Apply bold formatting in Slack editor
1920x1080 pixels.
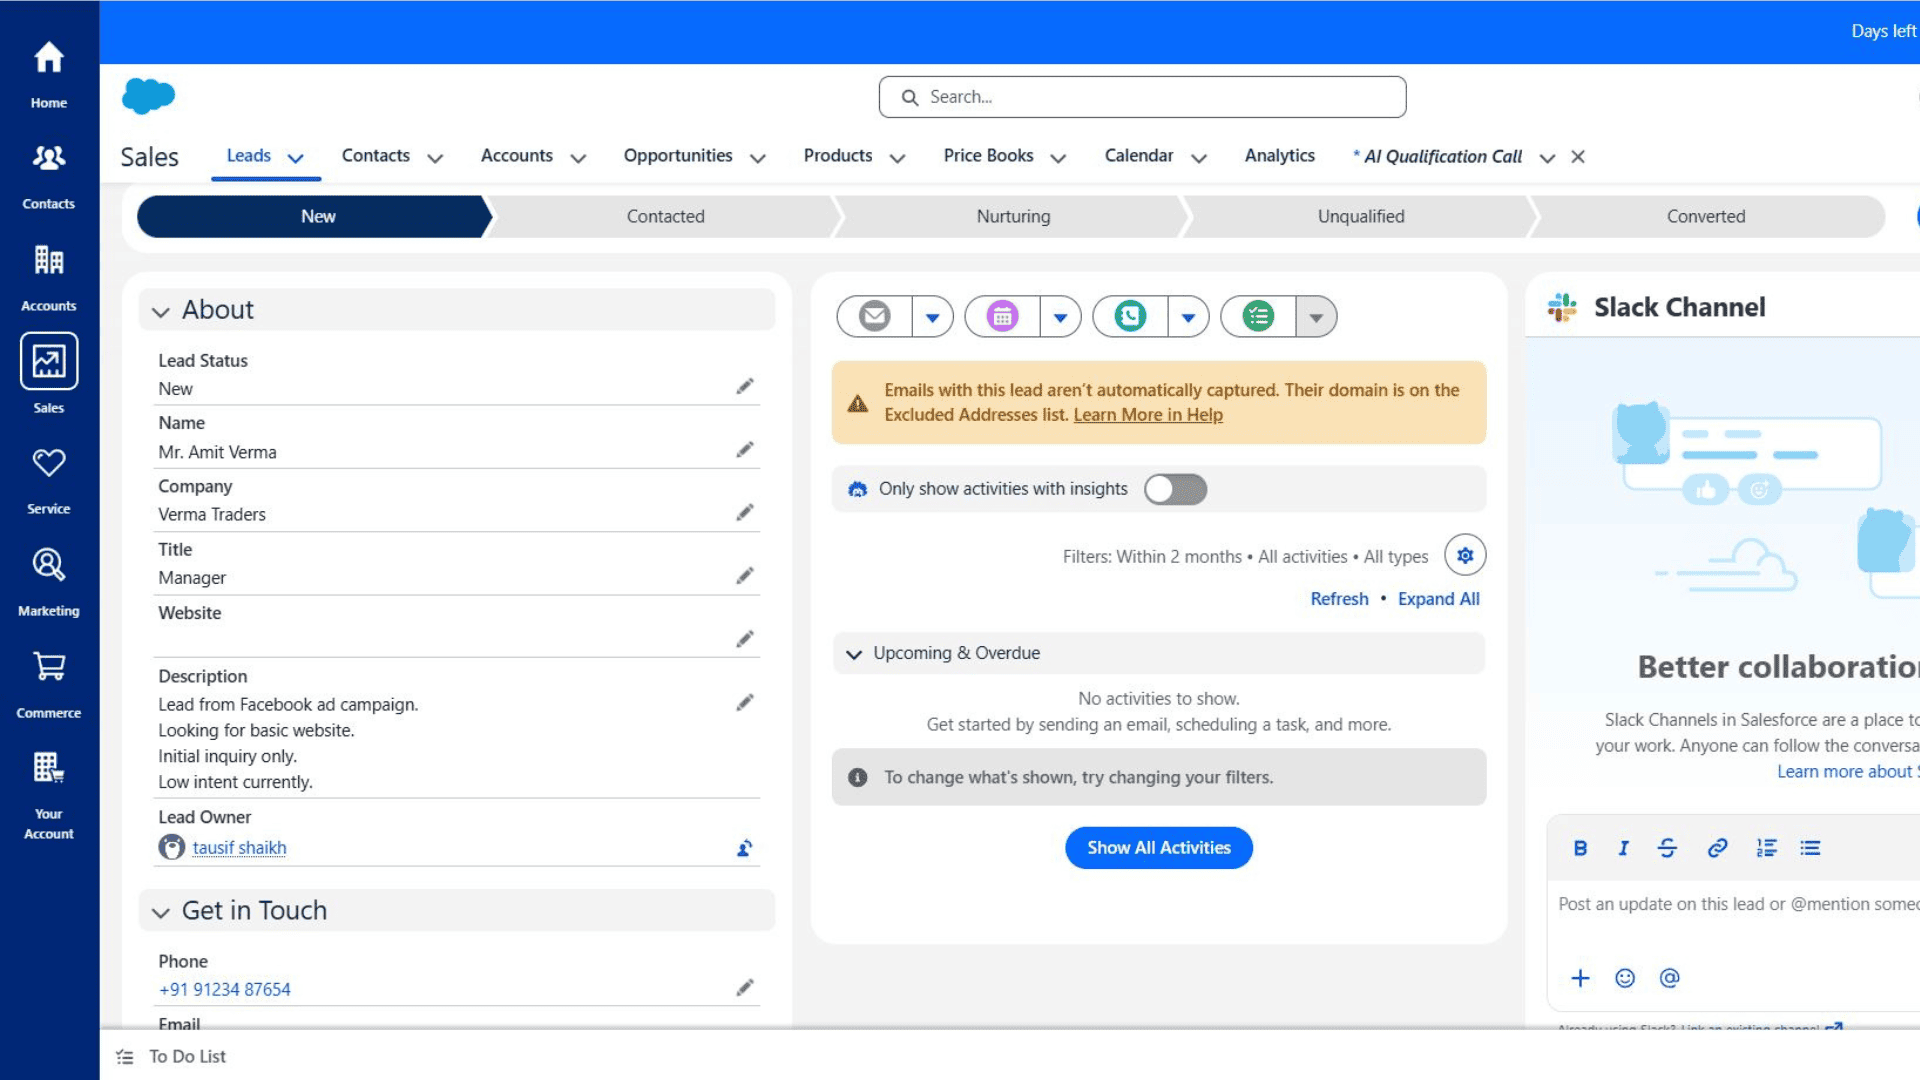pyautogui.click(x=1580, y=848)
